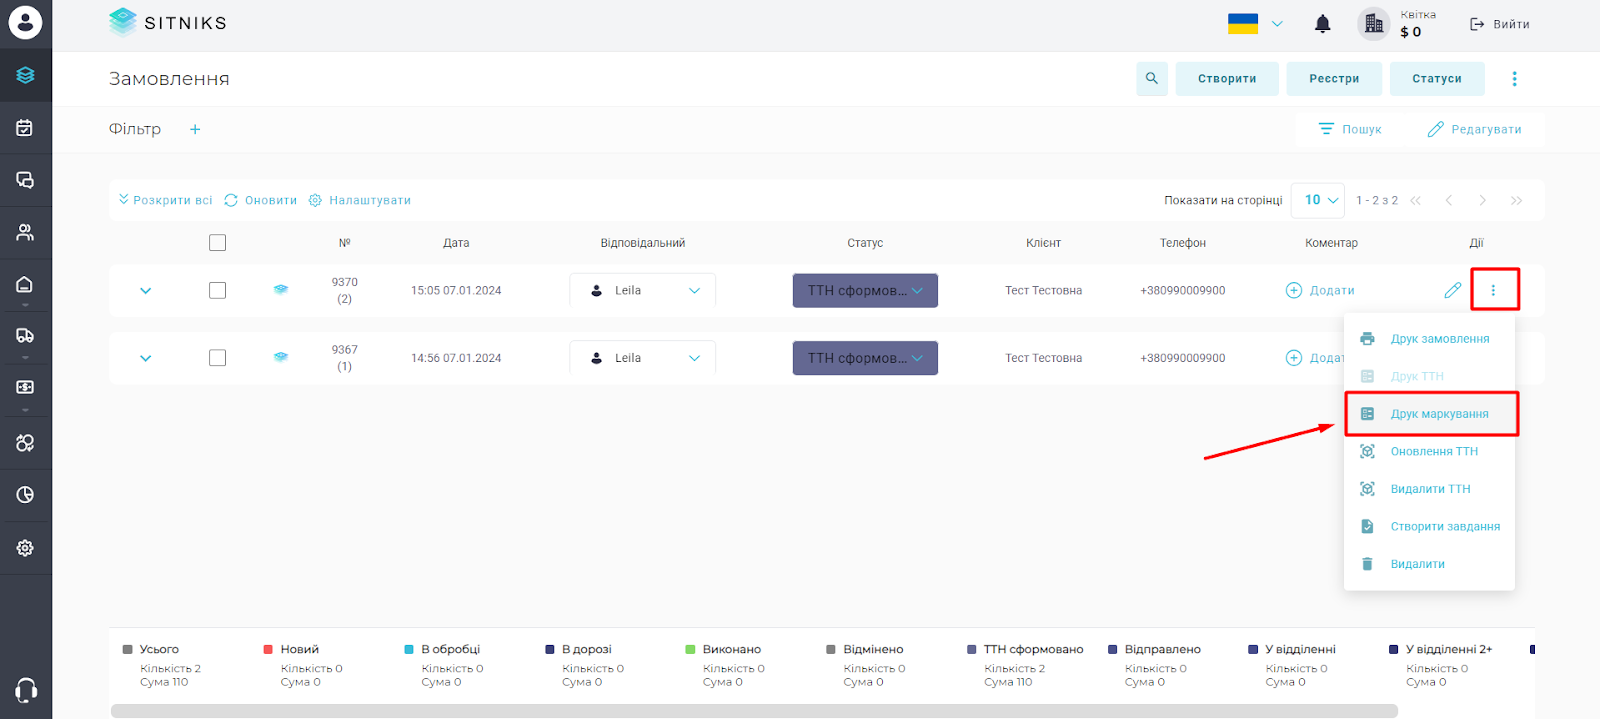1600x719 pixels.
Task: Click the Статуси button
Action: 1437,78
